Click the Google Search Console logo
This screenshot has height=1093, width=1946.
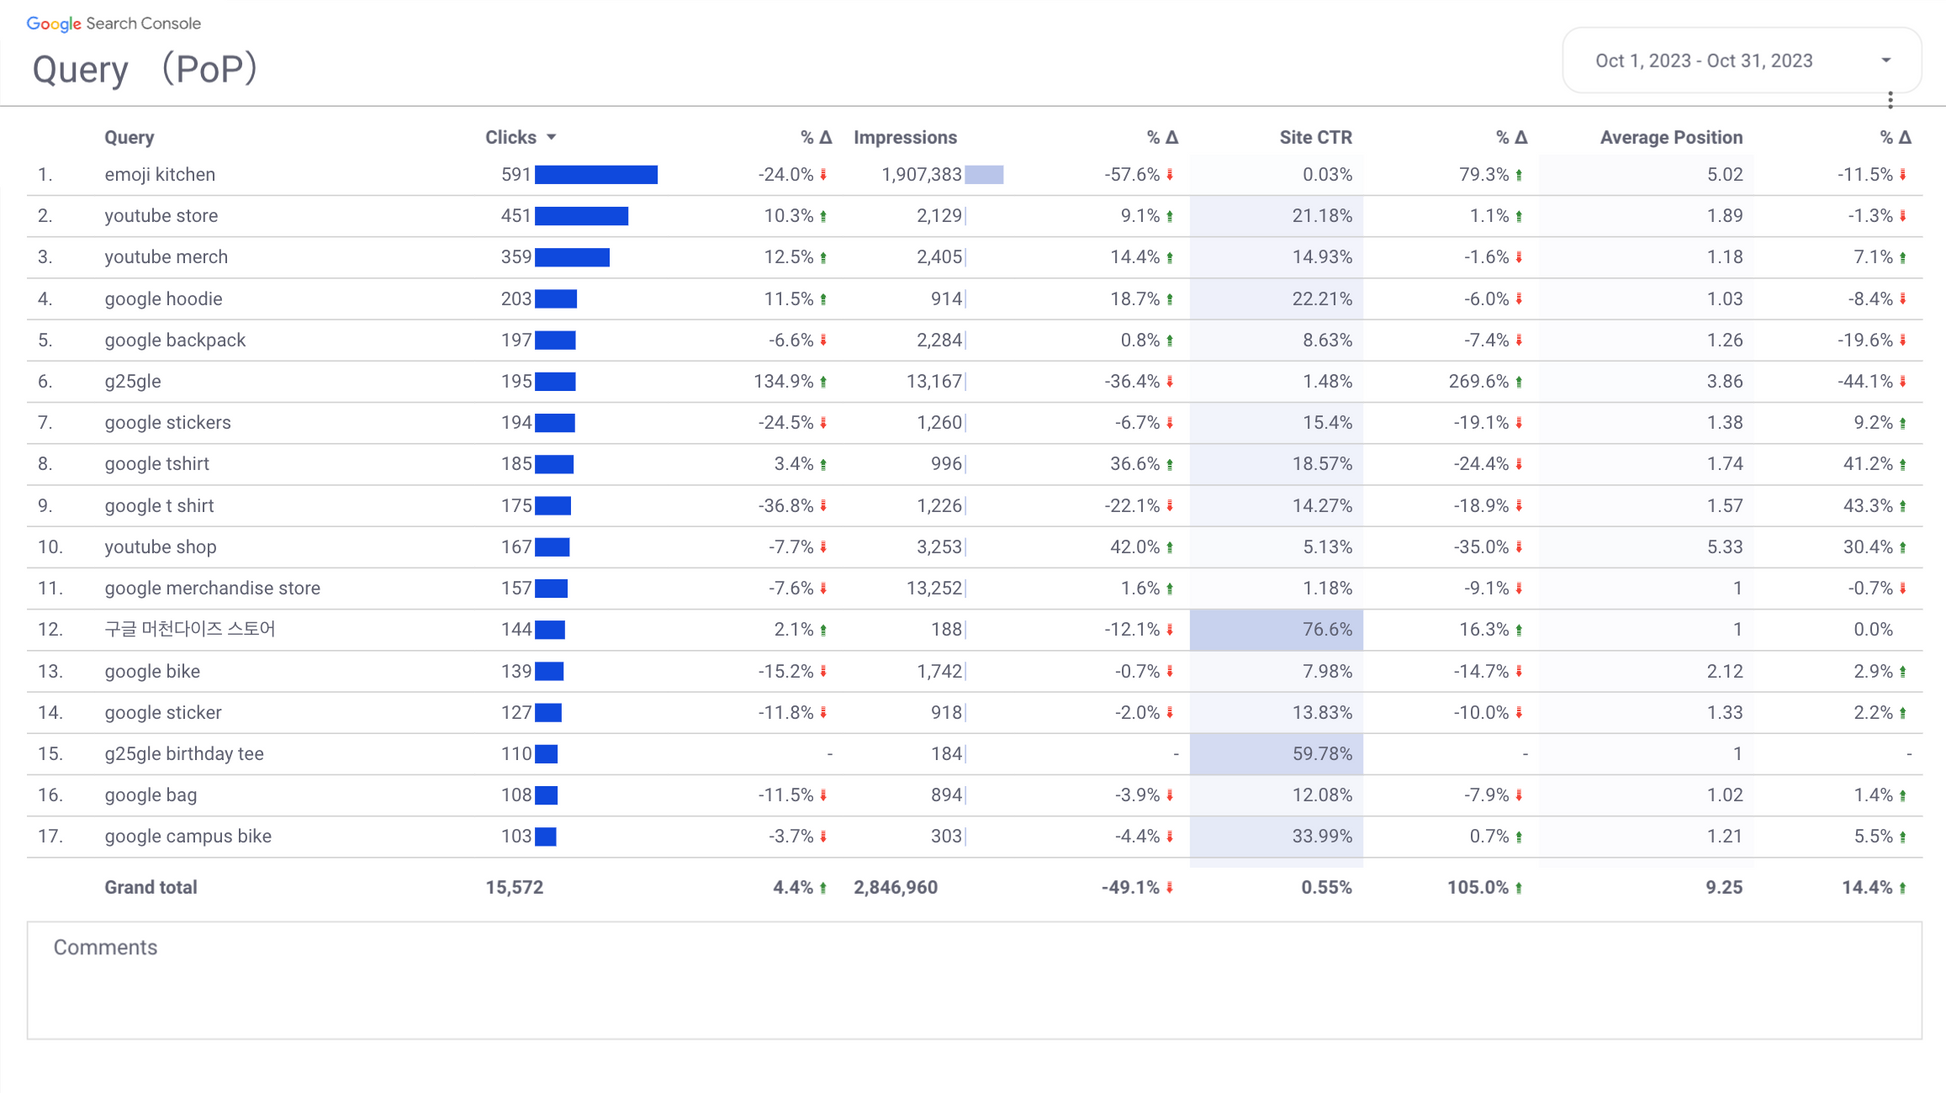tap(113, 23)
